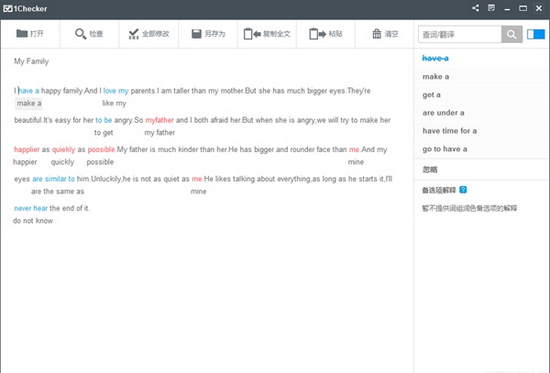Viewport: 550px width, 373px height.
Task: Click the red 'me' after 'face than'
Action: point(354,150)
